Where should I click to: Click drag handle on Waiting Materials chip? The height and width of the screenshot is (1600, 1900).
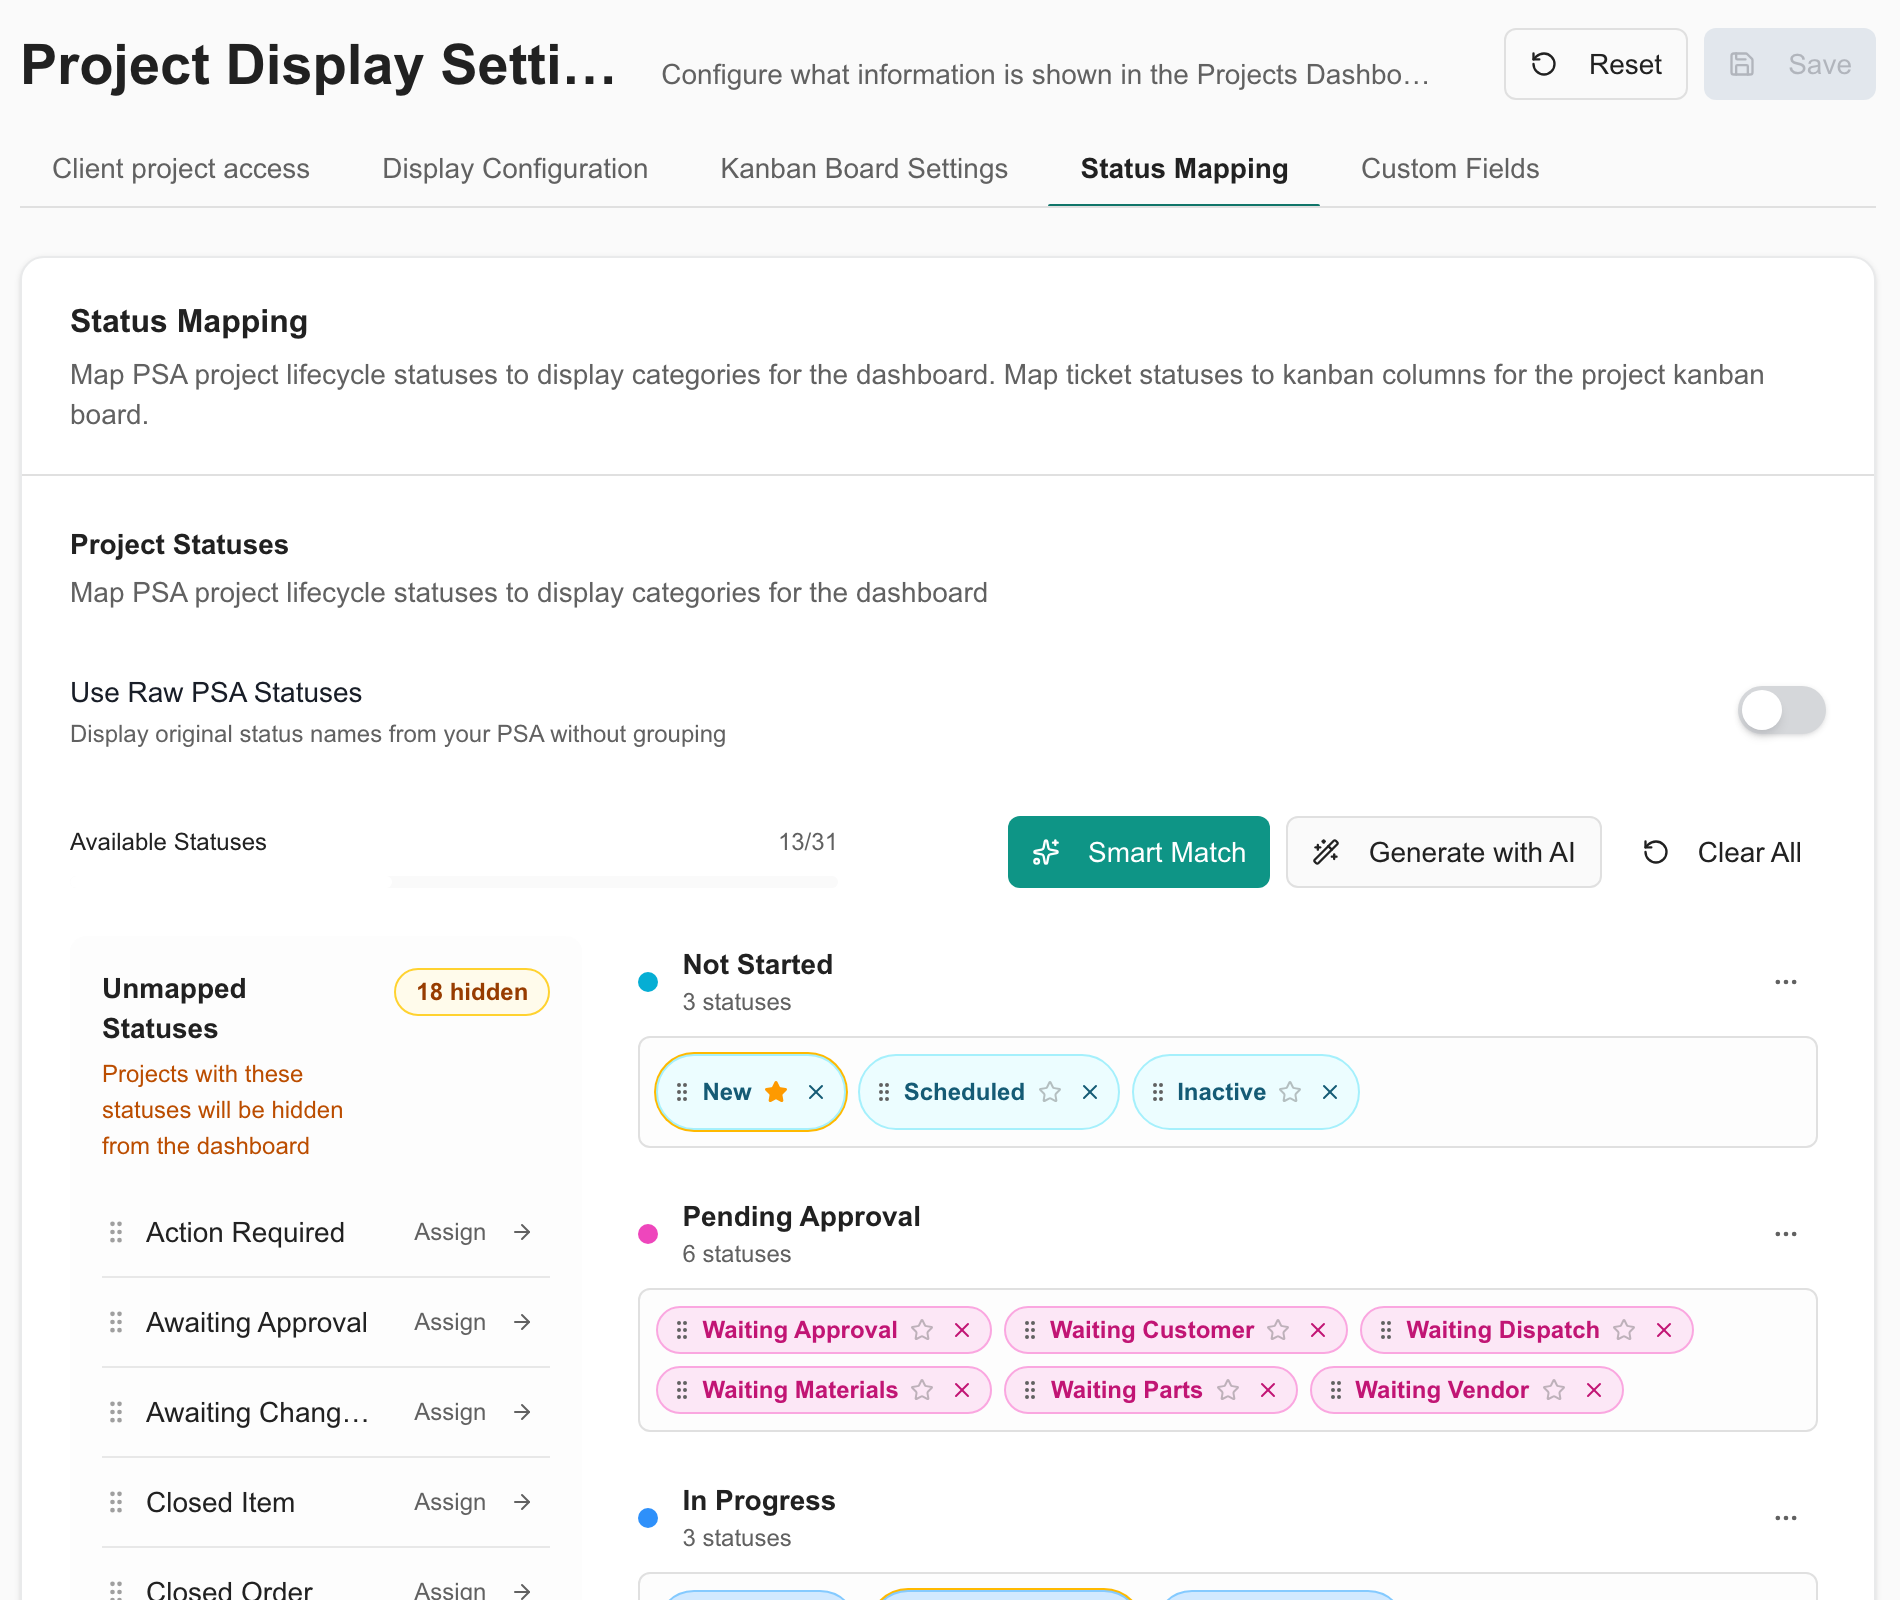[682, 1390]
